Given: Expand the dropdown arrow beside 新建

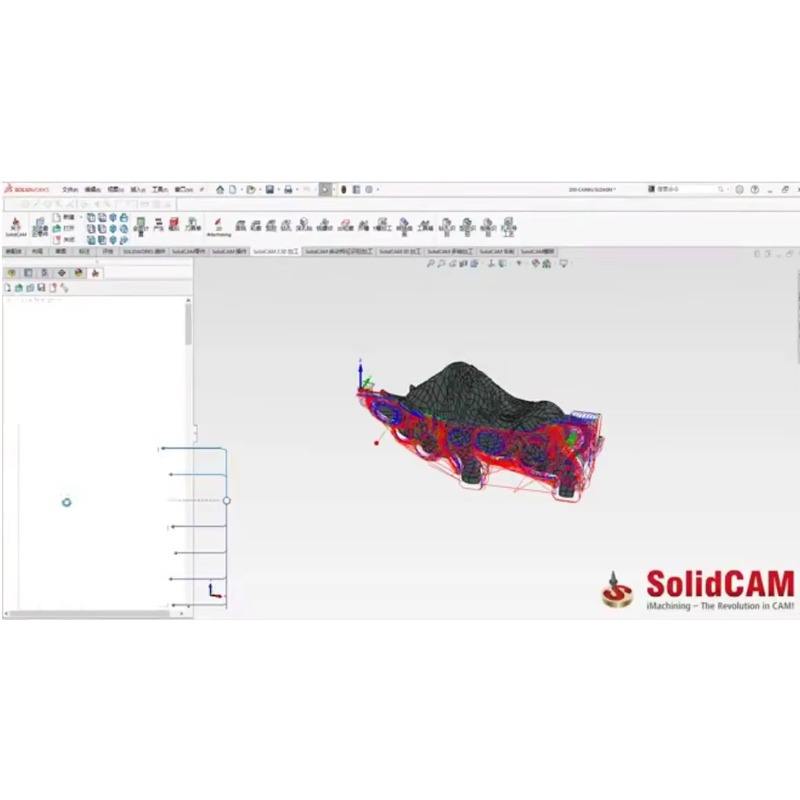Looking at the screenshot, I should [81, 218].
